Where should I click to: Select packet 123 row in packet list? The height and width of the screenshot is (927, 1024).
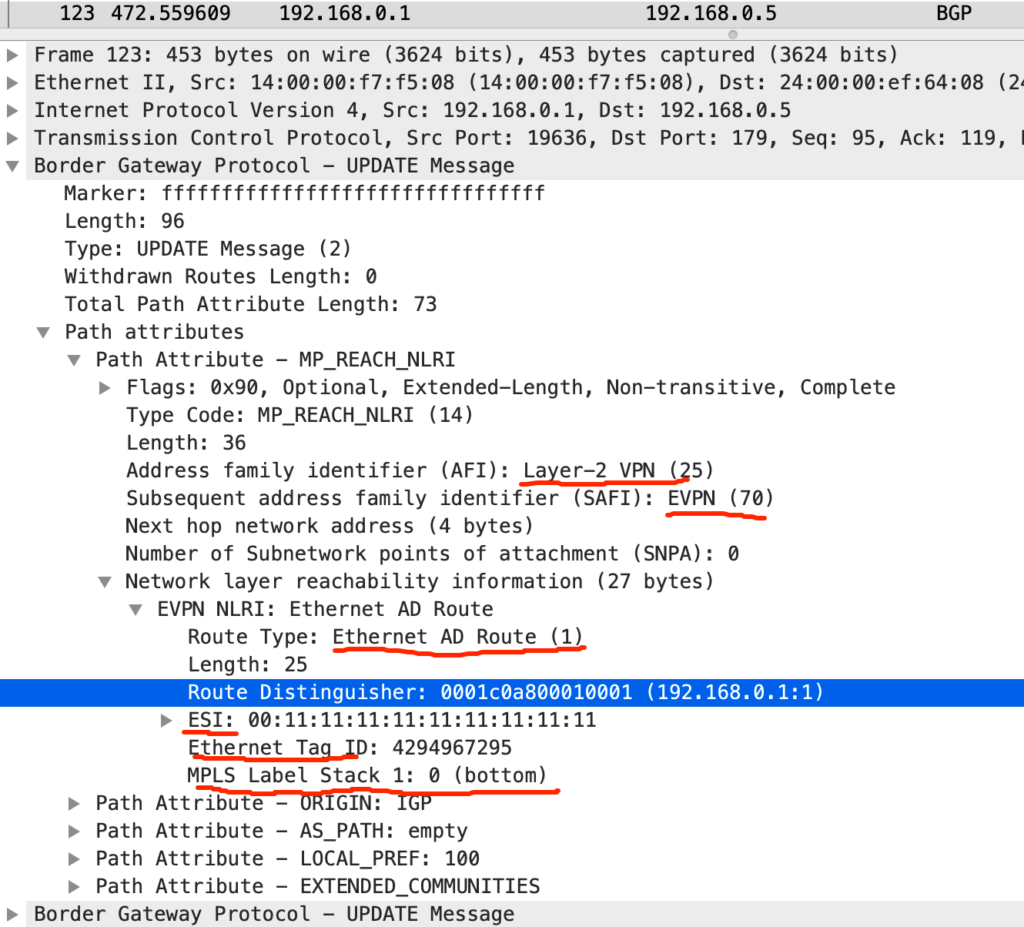pyautogui.click(x=500, y=15)
